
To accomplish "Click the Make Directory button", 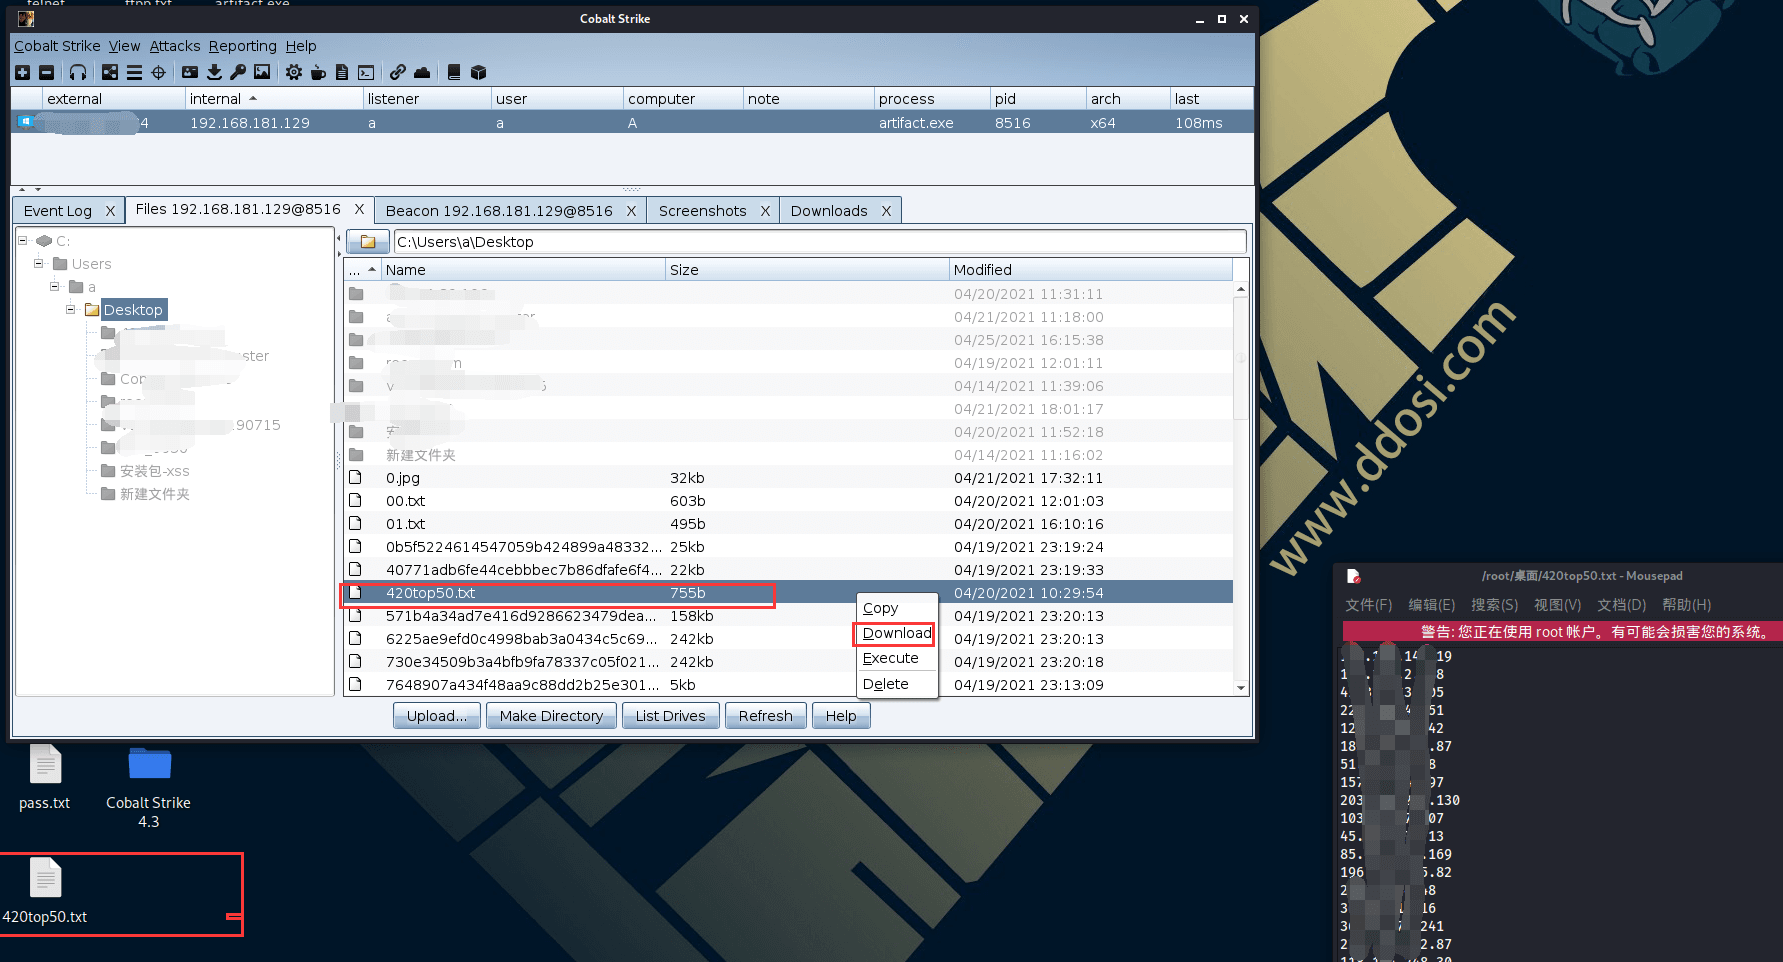I will 551,716.
